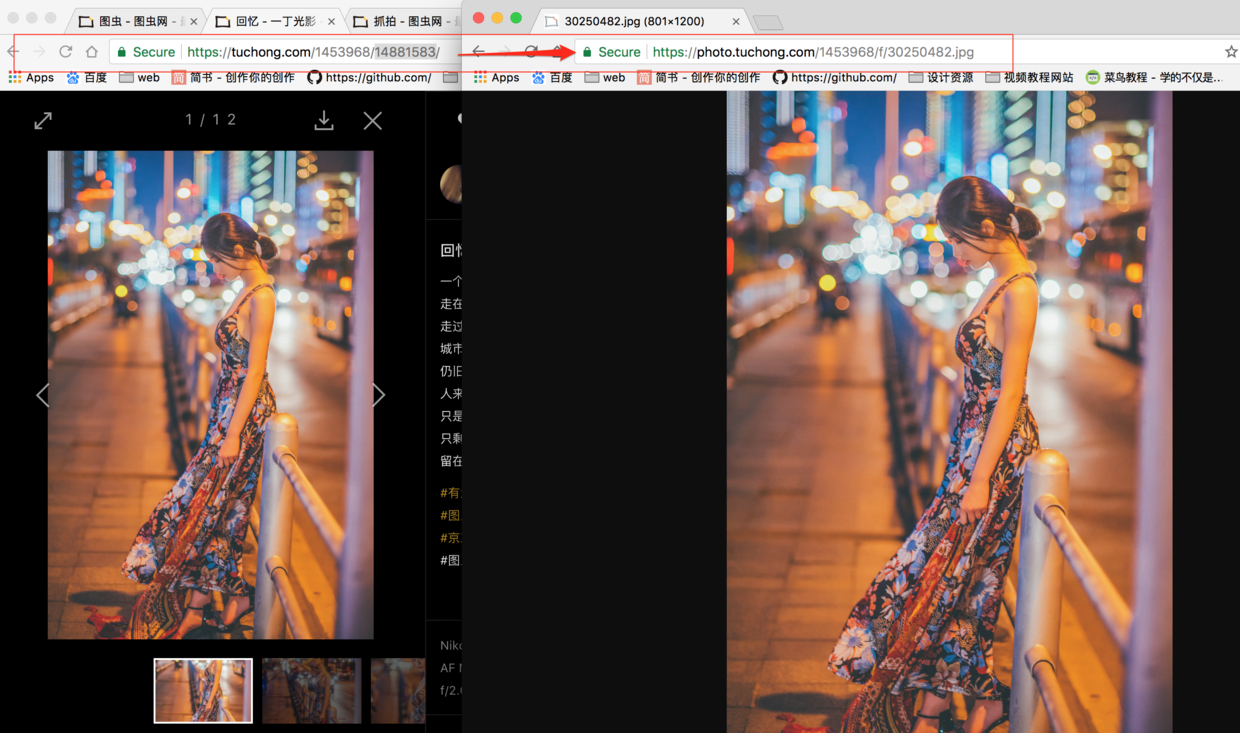This screenshot has width=1240, height=733.
Task: Click the 1 / 12 photo counter
Action: click(x=210, y=119)
